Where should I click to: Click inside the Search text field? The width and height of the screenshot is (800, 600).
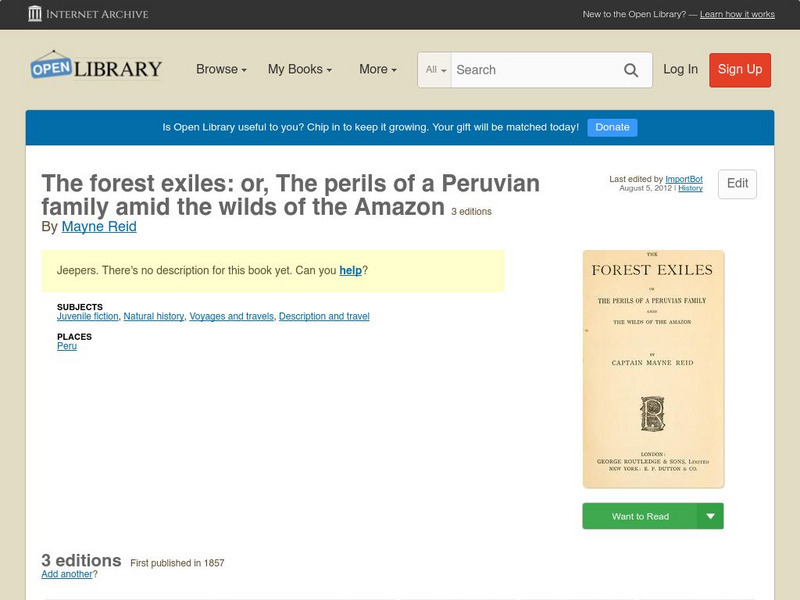pos(535,70)
